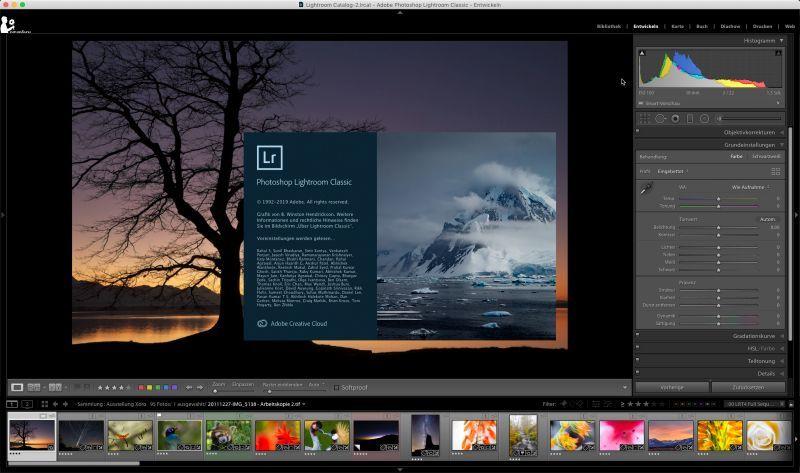800x473 pixels.
Task: Open the profile browser grid icon
Action: point(776,171)
